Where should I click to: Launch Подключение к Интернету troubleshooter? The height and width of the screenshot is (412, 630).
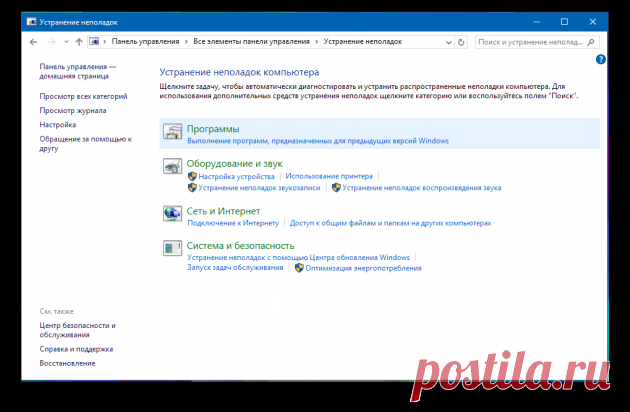233,223
